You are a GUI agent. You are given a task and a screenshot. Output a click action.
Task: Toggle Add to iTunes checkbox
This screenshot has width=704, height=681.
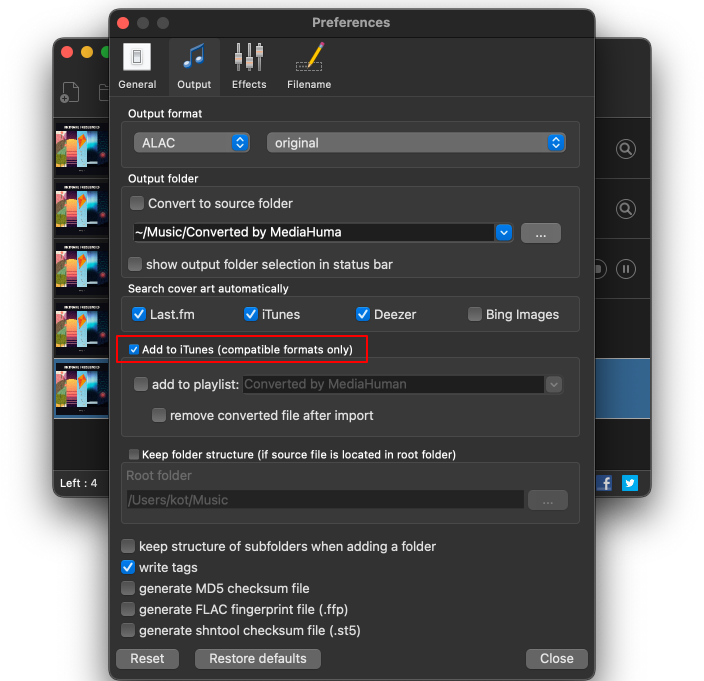tap(134, 349)
